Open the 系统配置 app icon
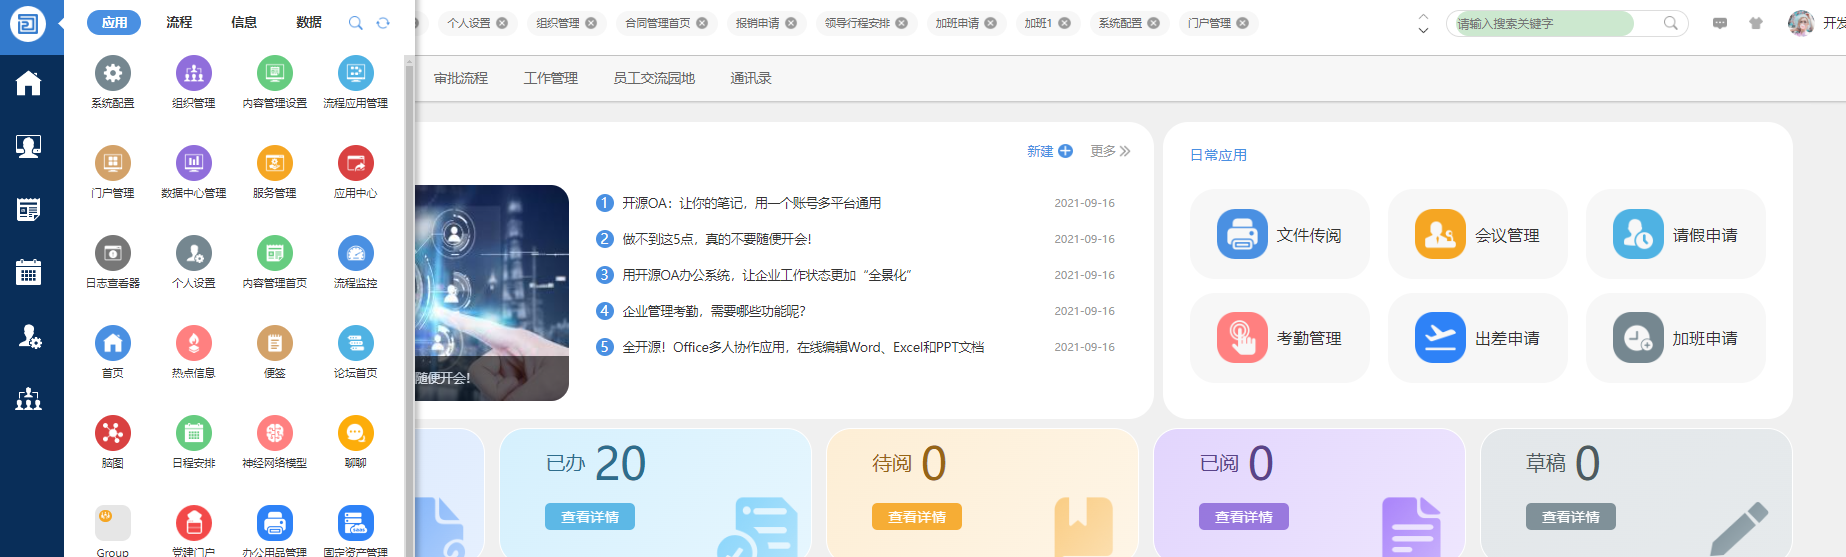The width and height of the screenshot is (1846, 557). tap(113, 74)
